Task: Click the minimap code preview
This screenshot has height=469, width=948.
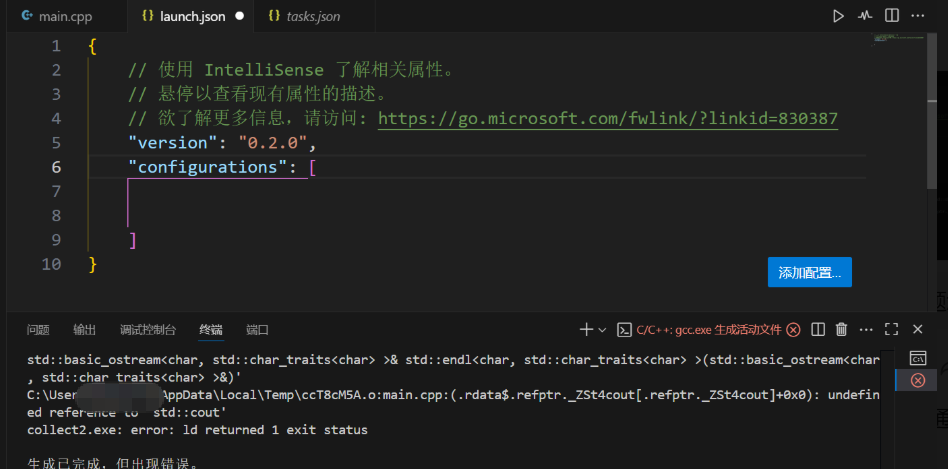Action: pyautogui.click(x=898, y=38)
